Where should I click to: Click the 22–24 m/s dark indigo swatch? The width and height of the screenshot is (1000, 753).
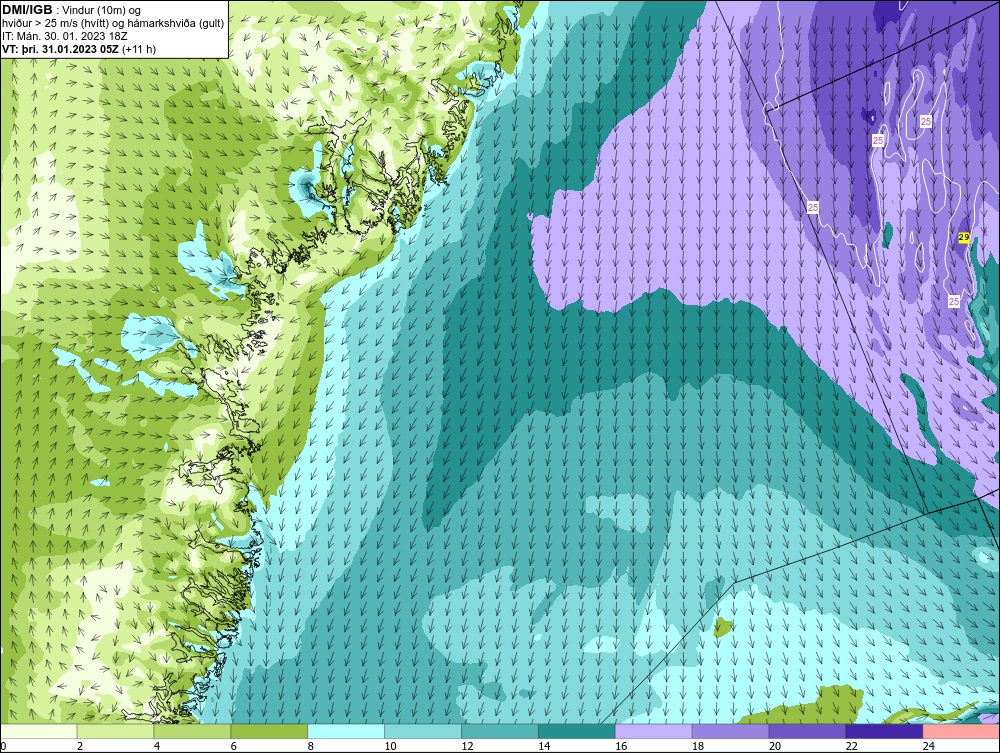(x=885, y=731)
